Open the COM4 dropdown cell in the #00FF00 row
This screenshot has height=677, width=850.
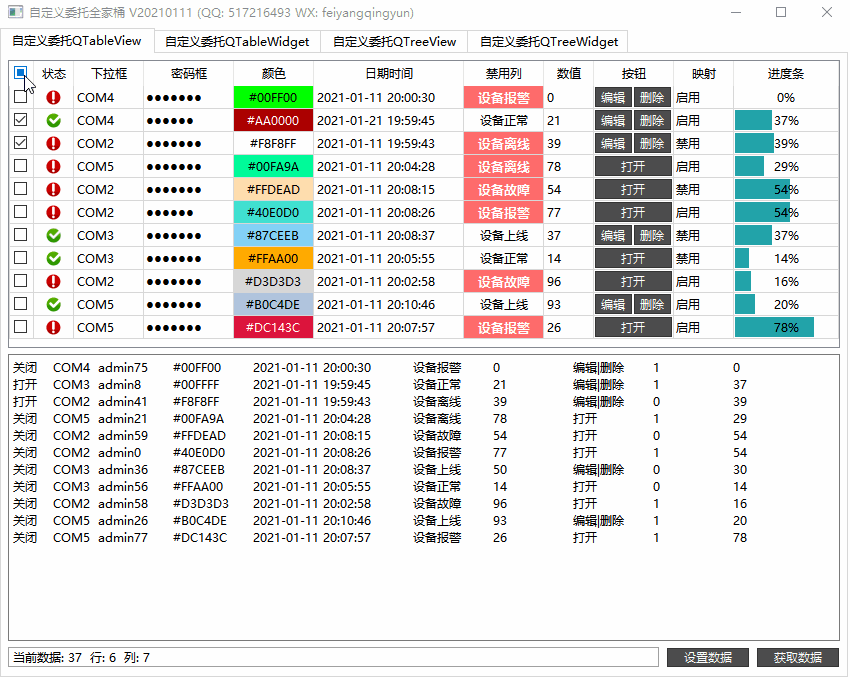tap(108, 98)
